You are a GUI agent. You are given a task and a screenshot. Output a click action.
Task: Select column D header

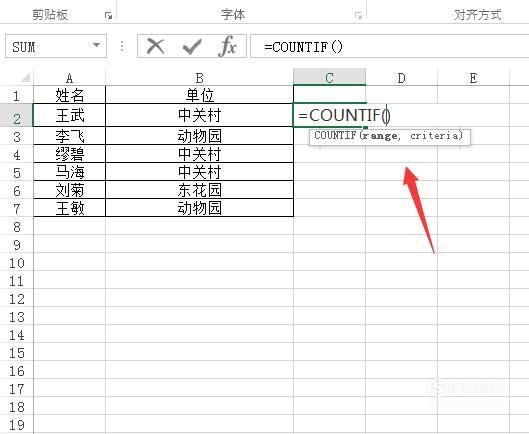pos(401,78)
